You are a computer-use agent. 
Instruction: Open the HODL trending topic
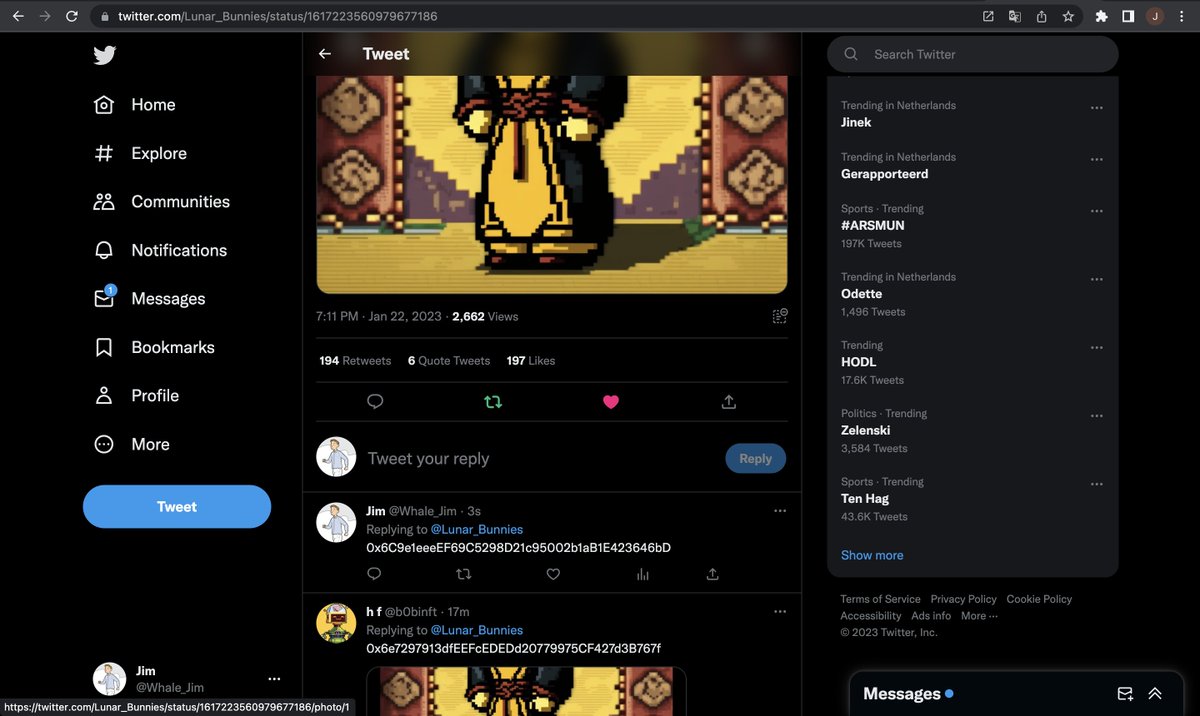(x=859, y=362)
